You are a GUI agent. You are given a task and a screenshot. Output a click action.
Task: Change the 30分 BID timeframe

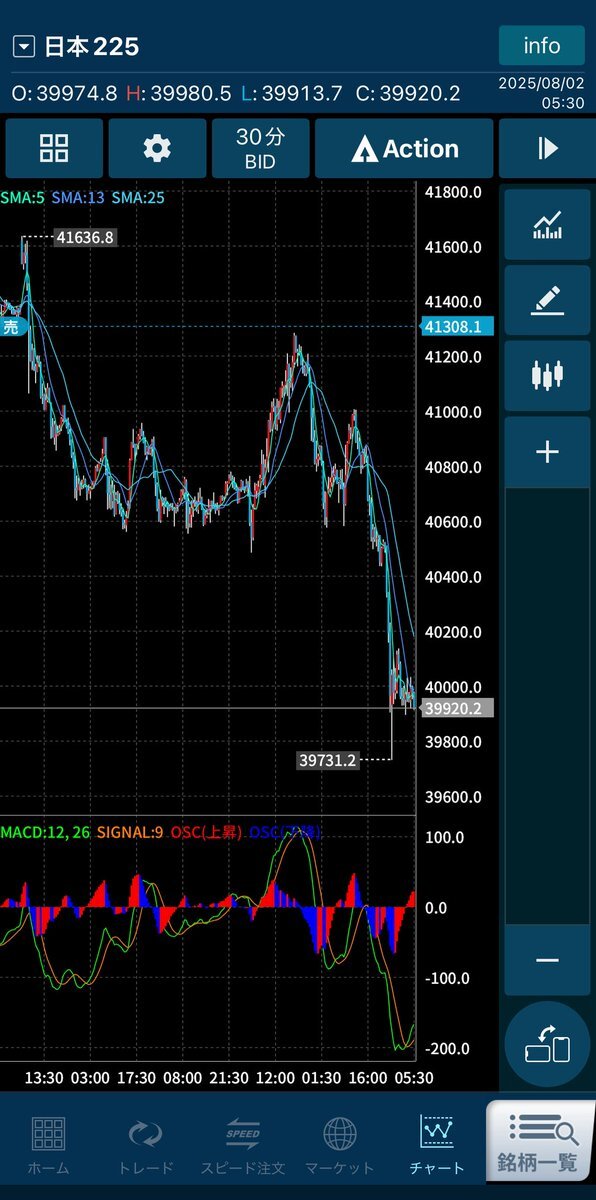pos(260,148)
